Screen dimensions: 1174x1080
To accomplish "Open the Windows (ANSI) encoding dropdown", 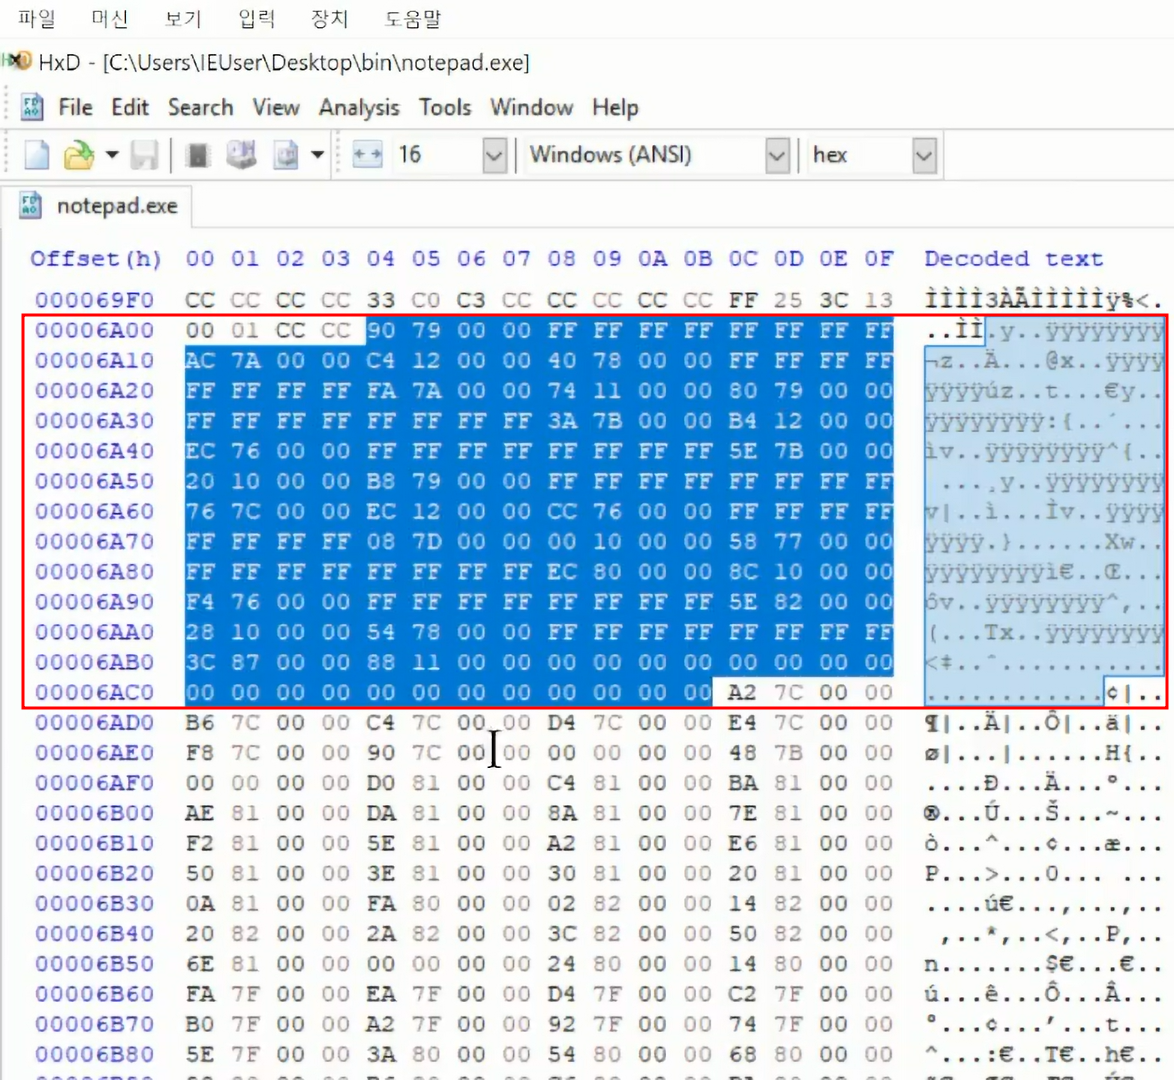I will point(777,156).
